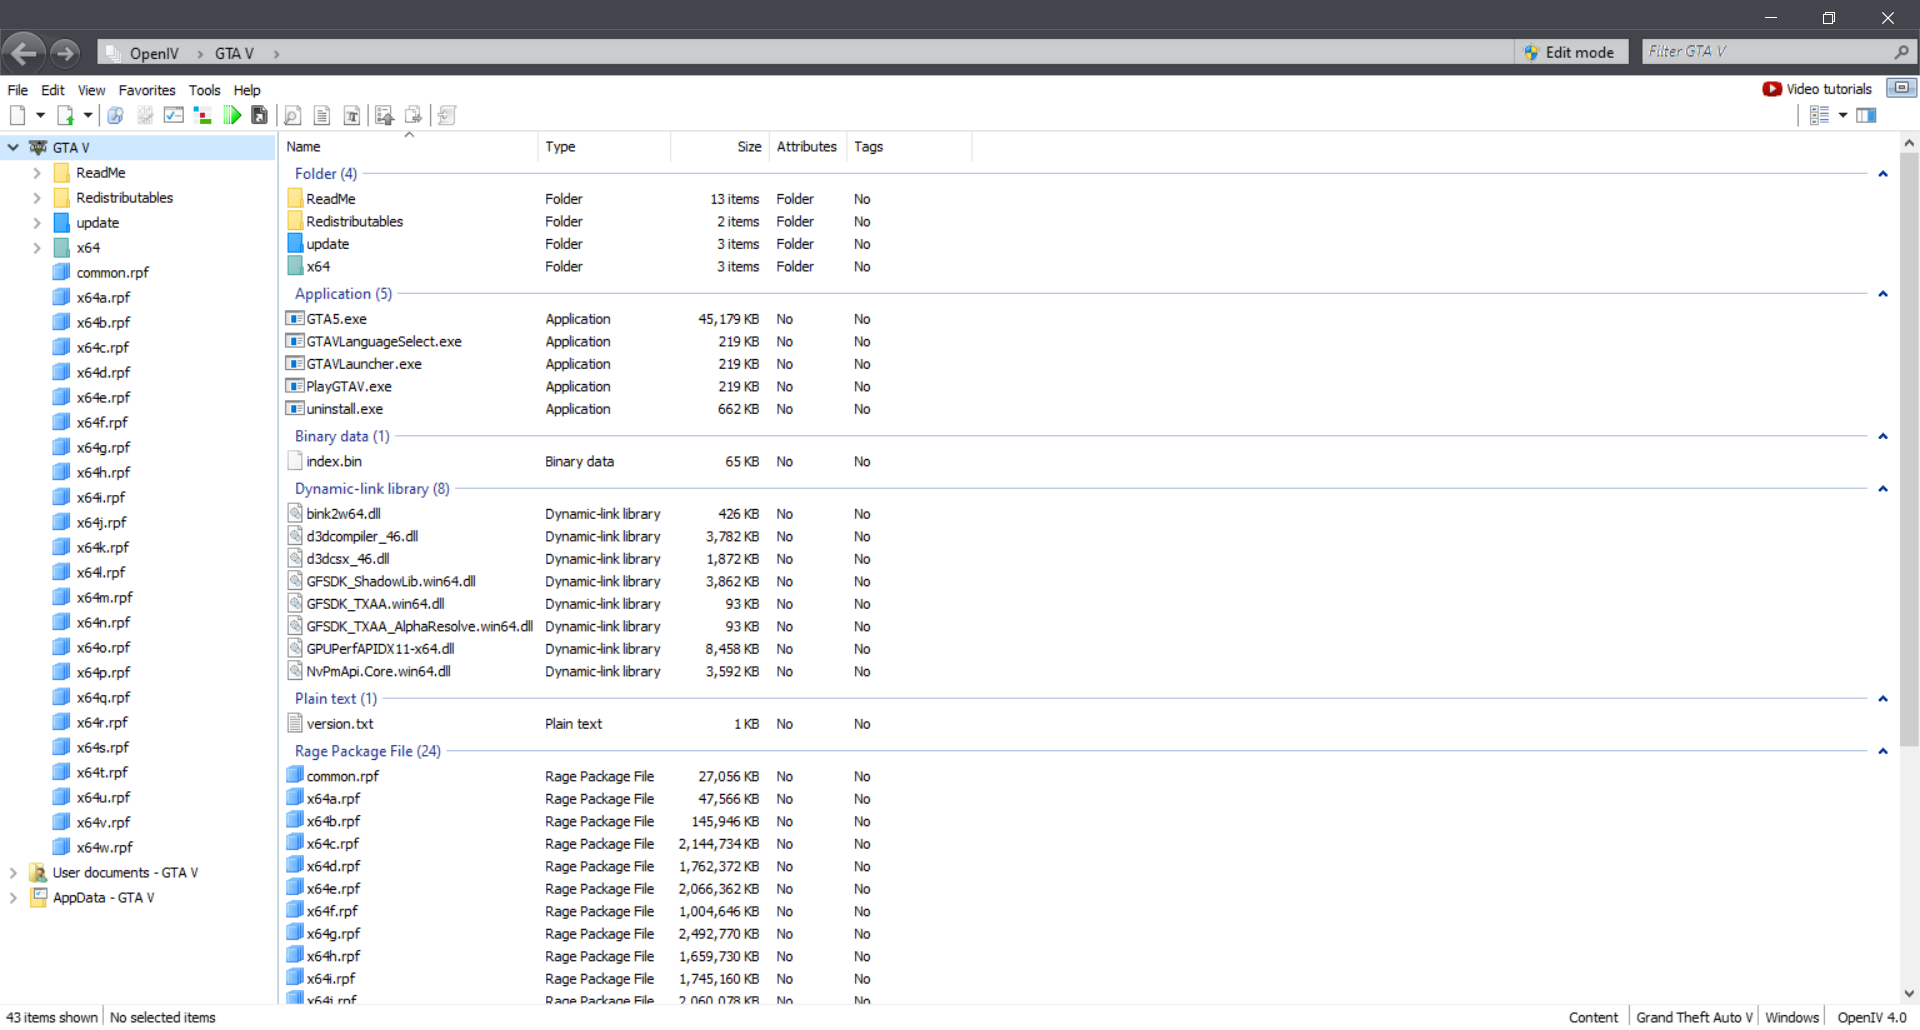Open the Help menu
Image resolution: width=1920 pixels, height=1030 pixels.
tap(247, 90)
